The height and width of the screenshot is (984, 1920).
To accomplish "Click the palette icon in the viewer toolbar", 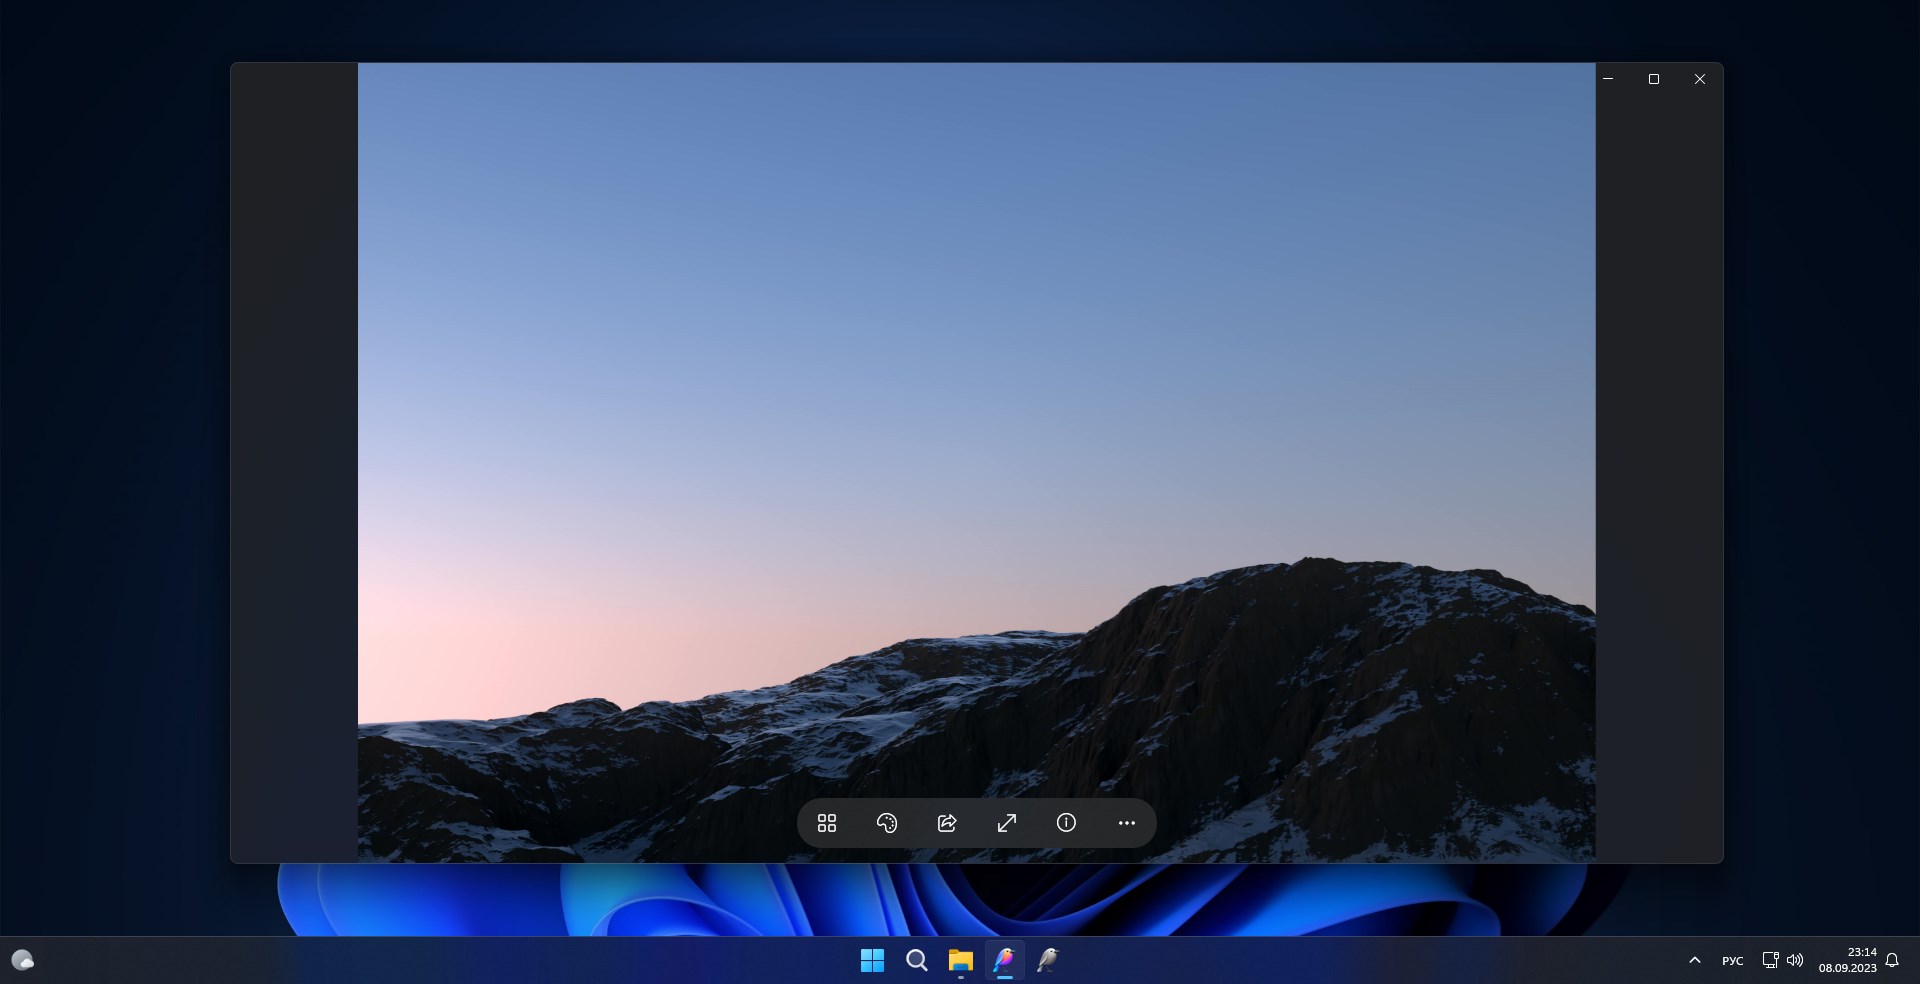I will tap(887, 823).
